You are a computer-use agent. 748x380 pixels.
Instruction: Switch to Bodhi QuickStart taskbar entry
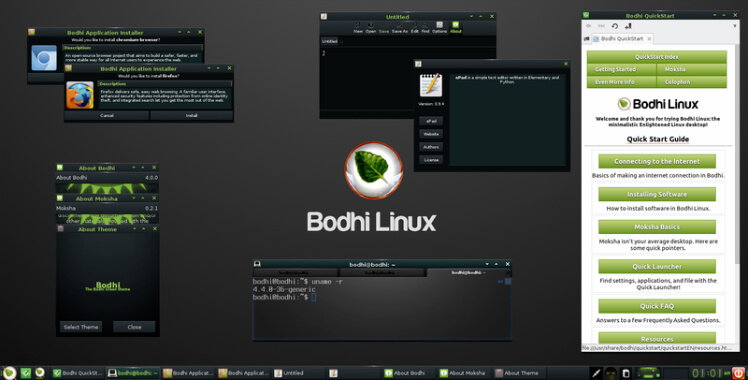pos(77,373)
